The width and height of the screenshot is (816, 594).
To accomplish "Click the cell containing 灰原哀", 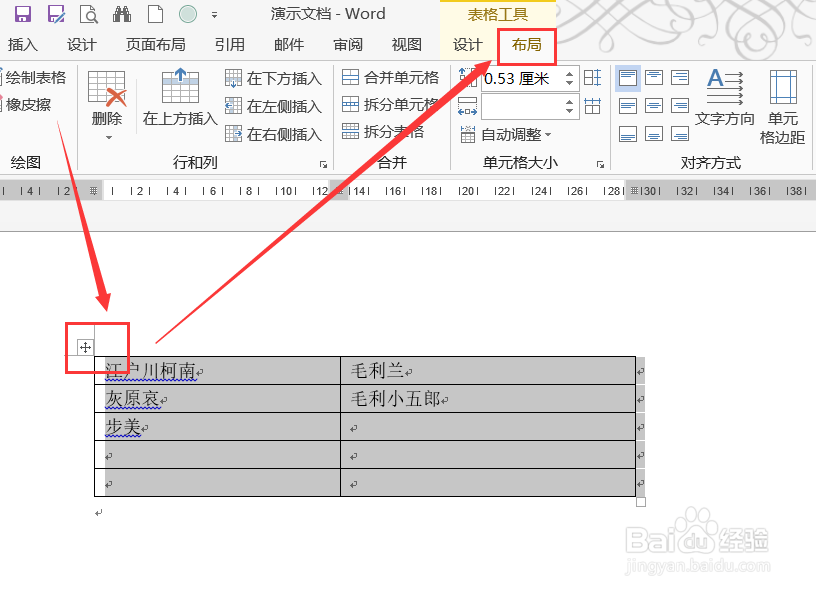I will (x=218, y=399).
